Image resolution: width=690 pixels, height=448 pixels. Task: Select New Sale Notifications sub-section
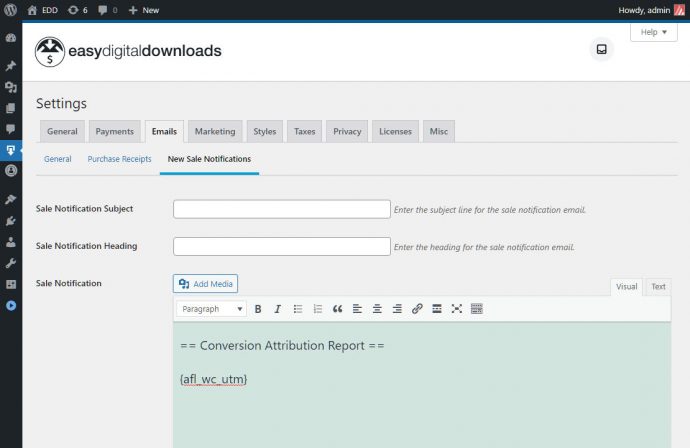(209, 159)
